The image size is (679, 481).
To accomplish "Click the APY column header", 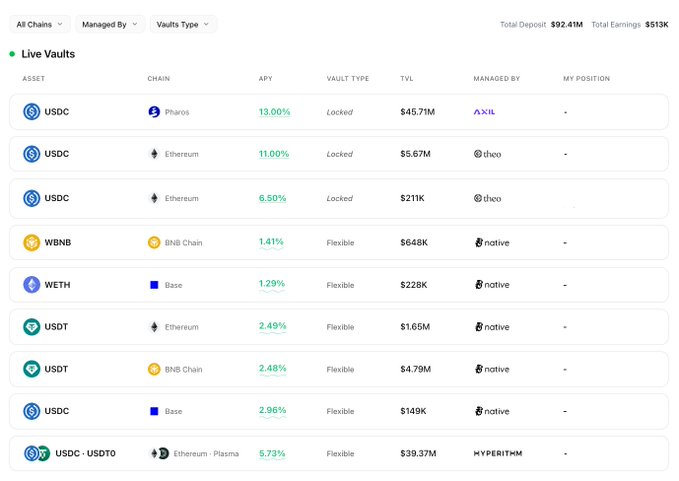I will tap(265, 78).
